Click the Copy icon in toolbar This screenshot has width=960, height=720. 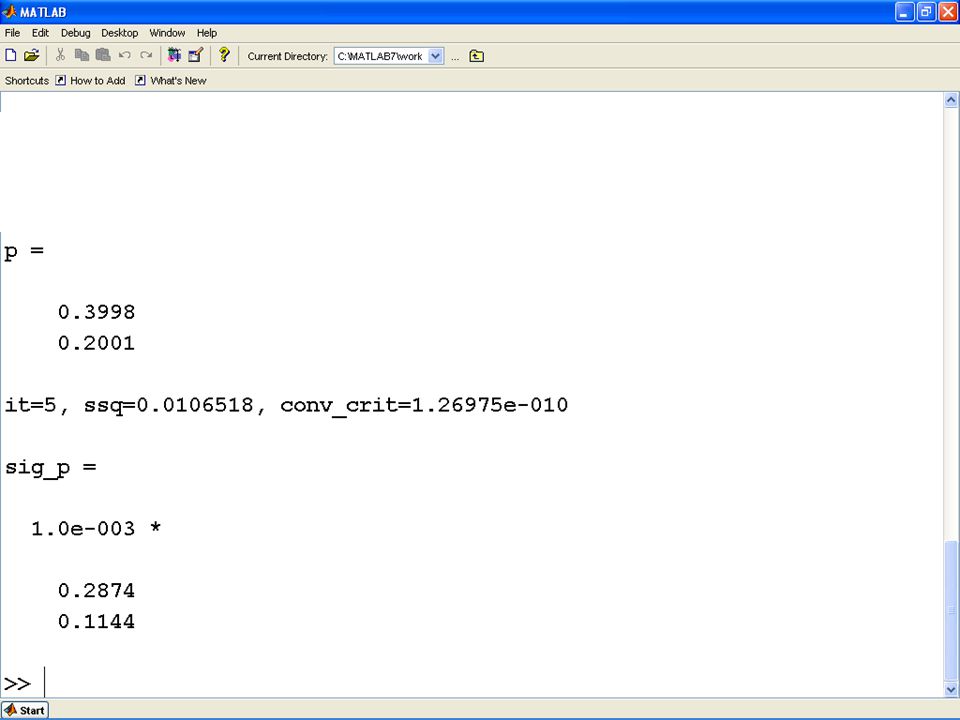pyautogui.click(x=81, y=56)
